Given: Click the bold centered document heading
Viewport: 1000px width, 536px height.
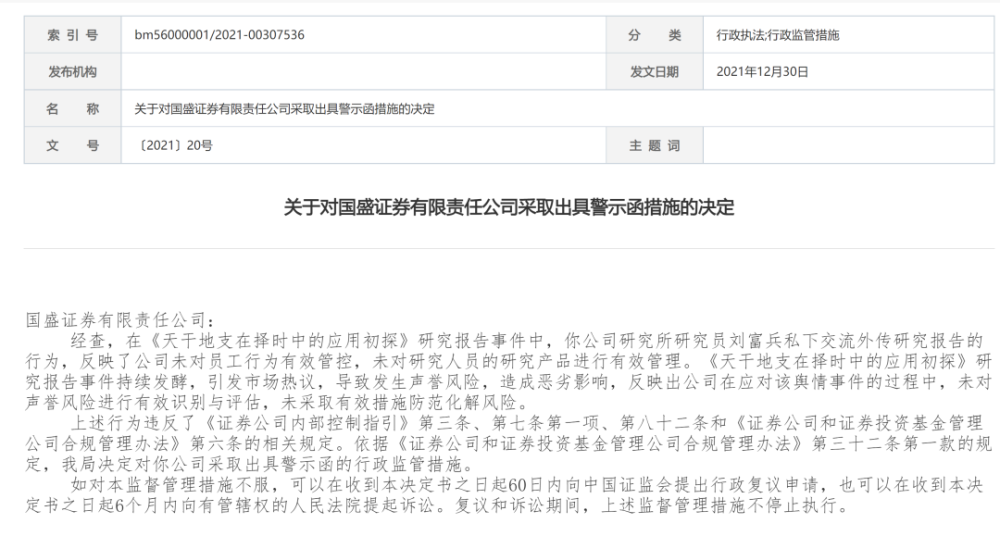Looking at the screenshot, I should (x=509, y=207).
